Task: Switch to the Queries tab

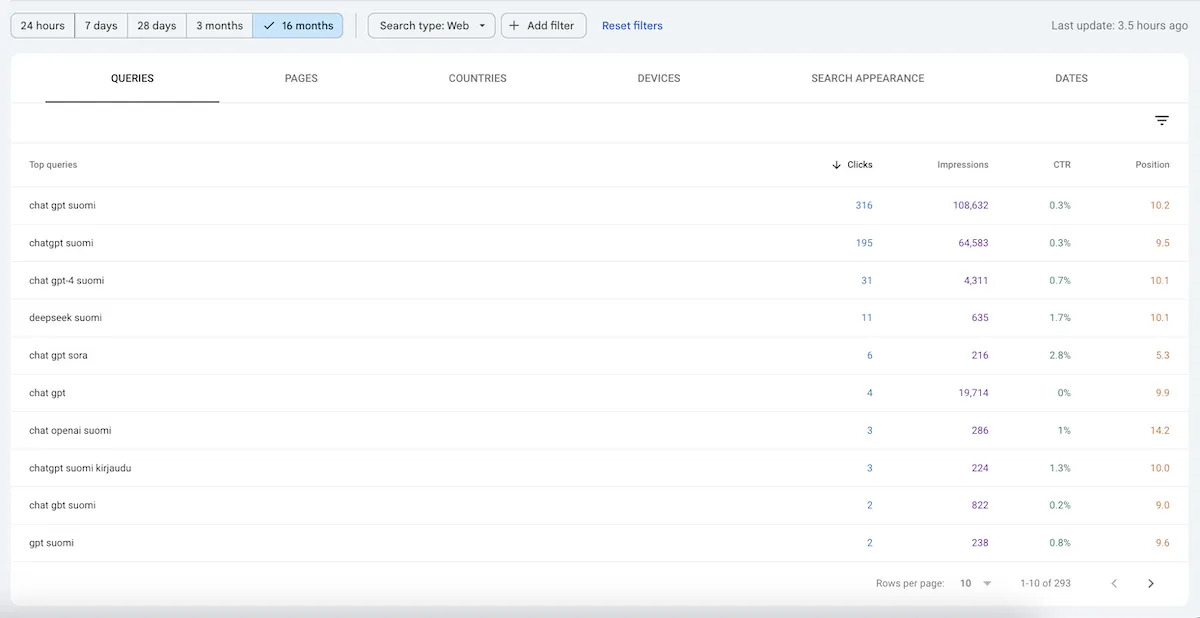Action: coord(132,78)
